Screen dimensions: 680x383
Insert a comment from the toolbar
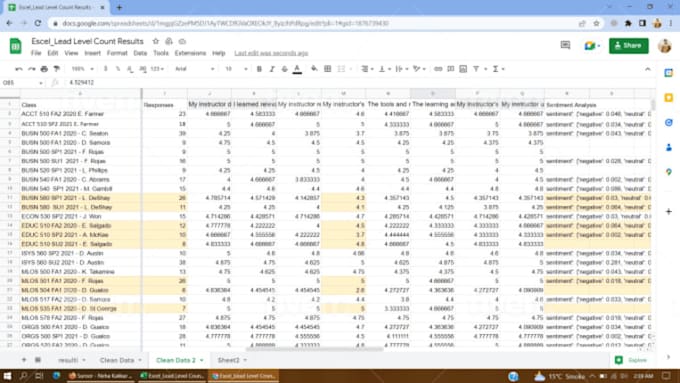pyautogui.click(x=451, y=69)
